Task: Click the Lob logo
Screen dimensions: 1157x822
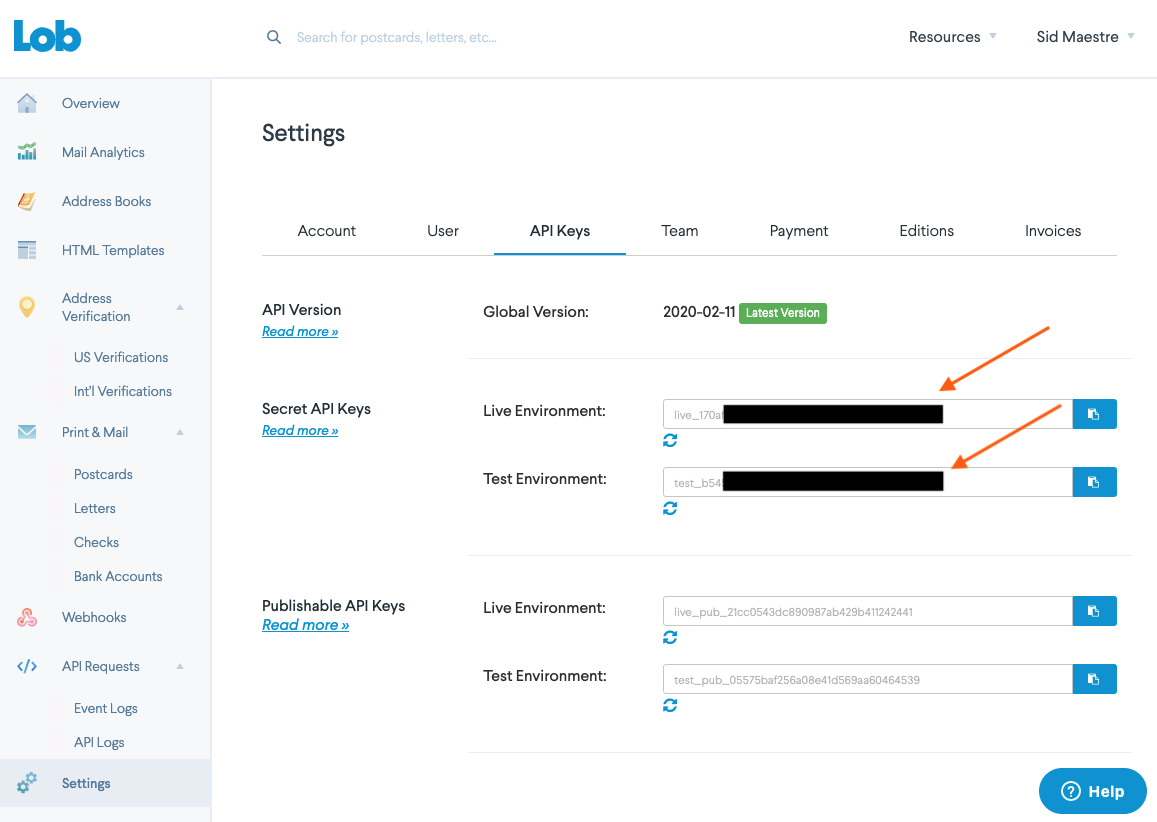Action: coord(47,36)
